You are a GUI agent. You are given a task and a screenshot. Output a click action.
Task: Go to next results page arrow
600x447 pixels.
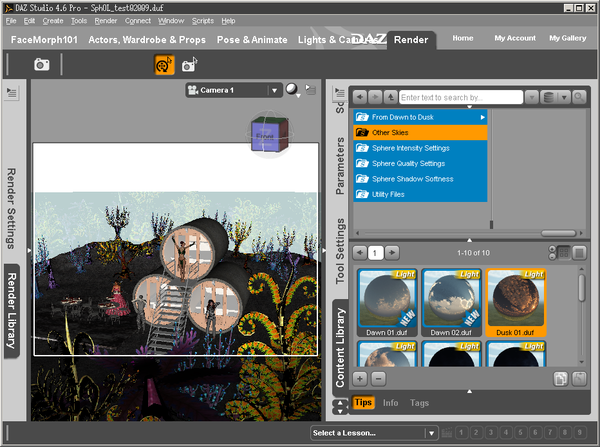click(x=392, y=253)
